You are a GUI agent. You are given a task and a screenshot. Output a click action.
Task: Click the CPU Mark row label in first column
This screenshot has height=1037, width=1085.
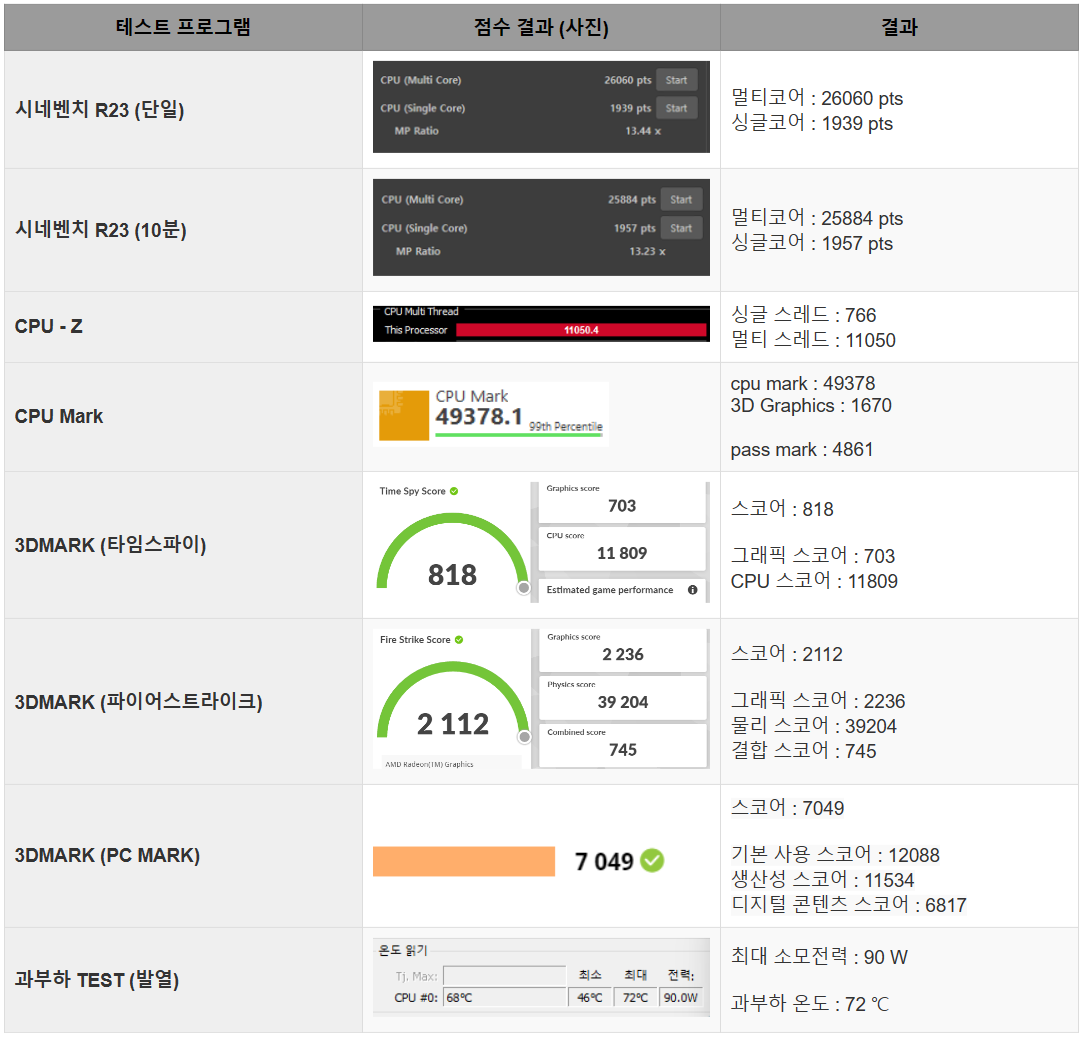tap(59, 416)
